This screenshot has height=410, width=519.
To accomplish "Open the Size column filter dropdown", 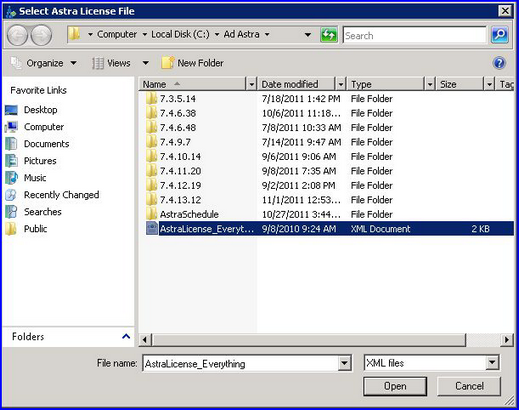I will pos(489,84).
